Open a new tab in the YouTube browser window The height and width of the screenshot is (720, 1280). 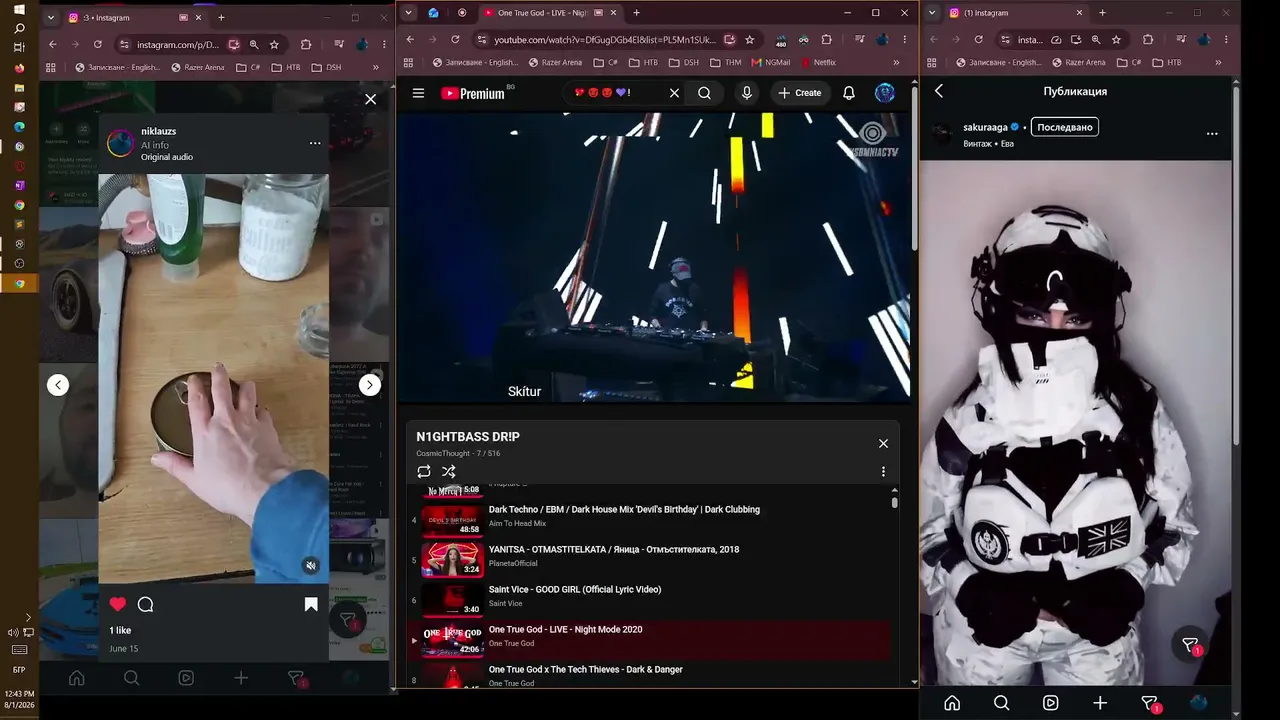click(x=636, y=13)
